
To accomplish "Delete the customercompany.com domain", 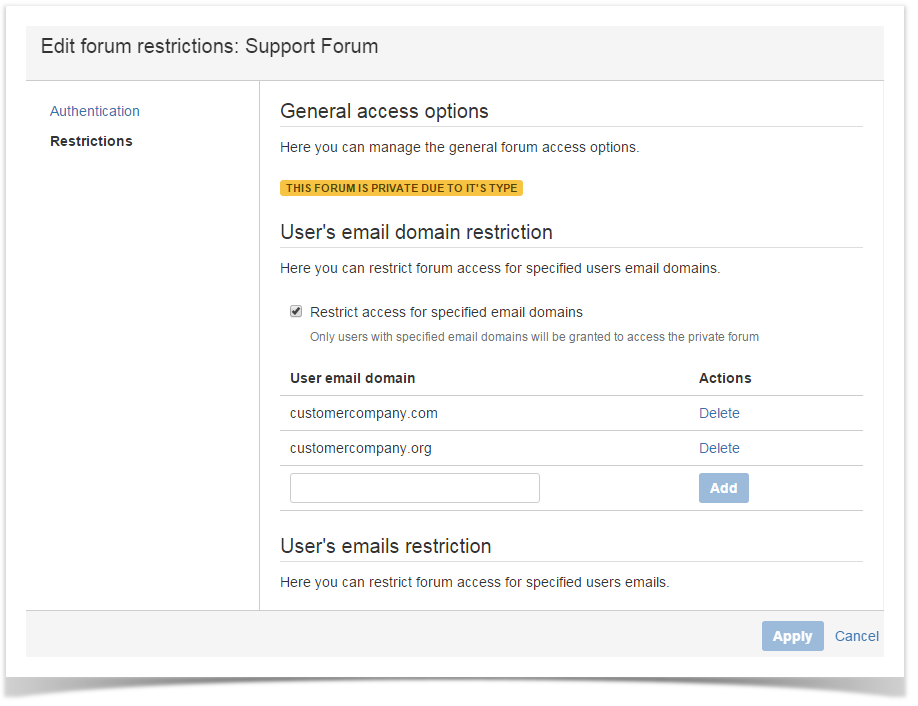I will click(719, 413).
